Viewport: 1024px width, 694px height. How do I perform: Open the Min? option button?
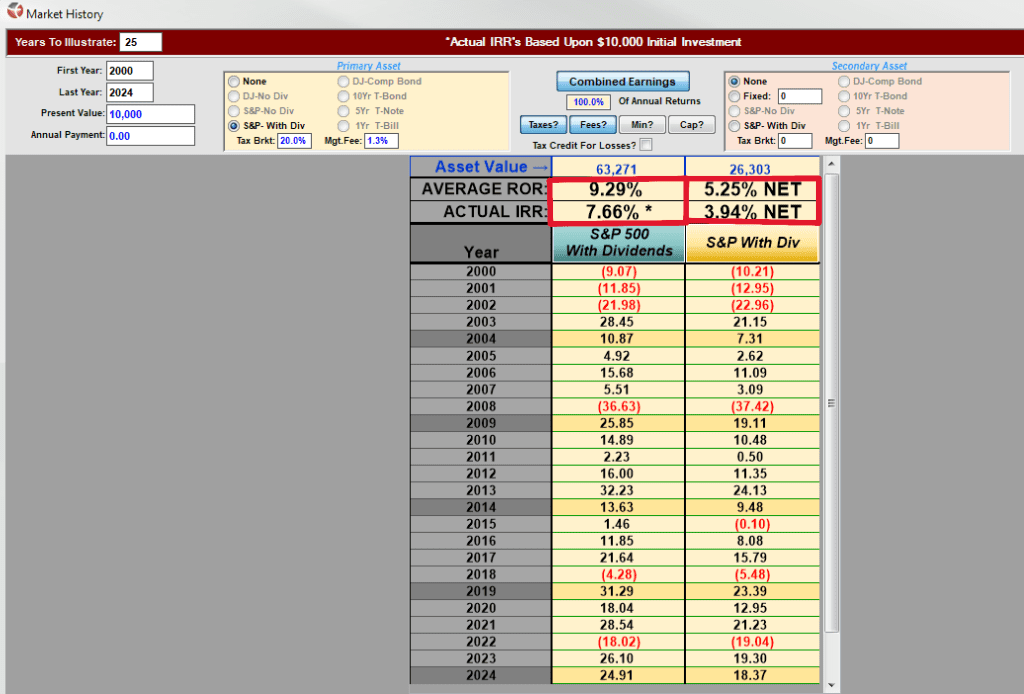[642, 125]
